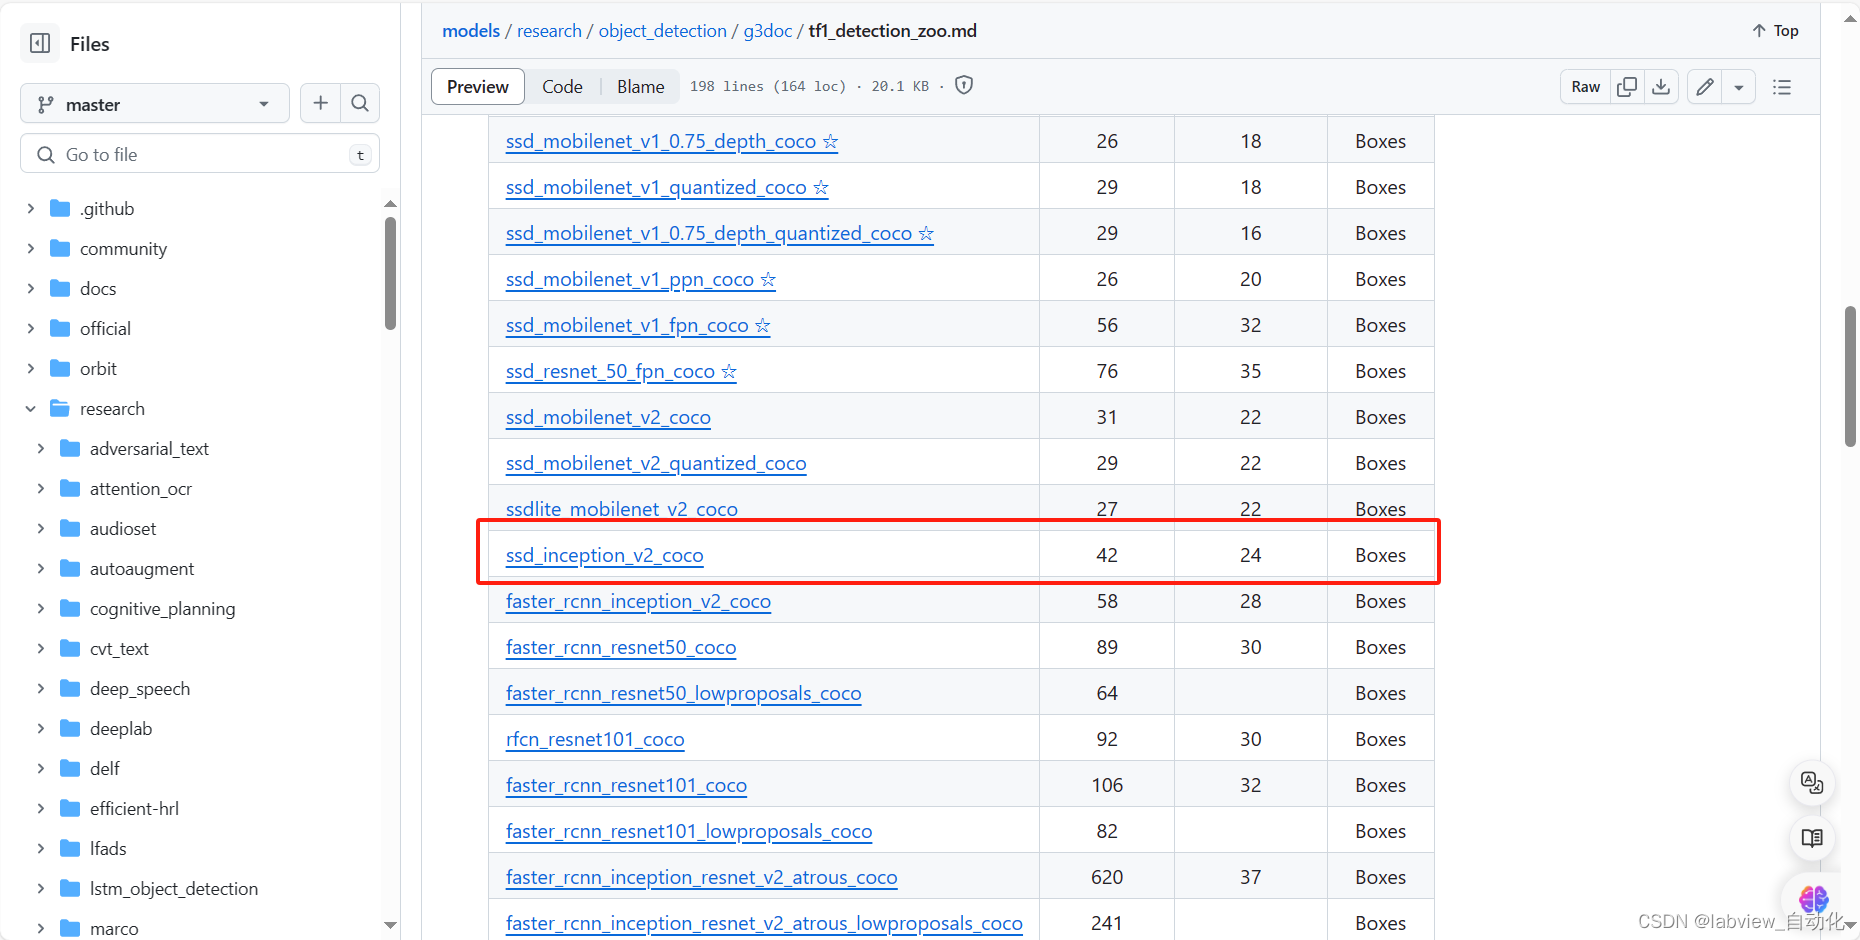
Task: Open ssd_mobilenet_v2_quantized_coco link
Action: click(656, 463)
